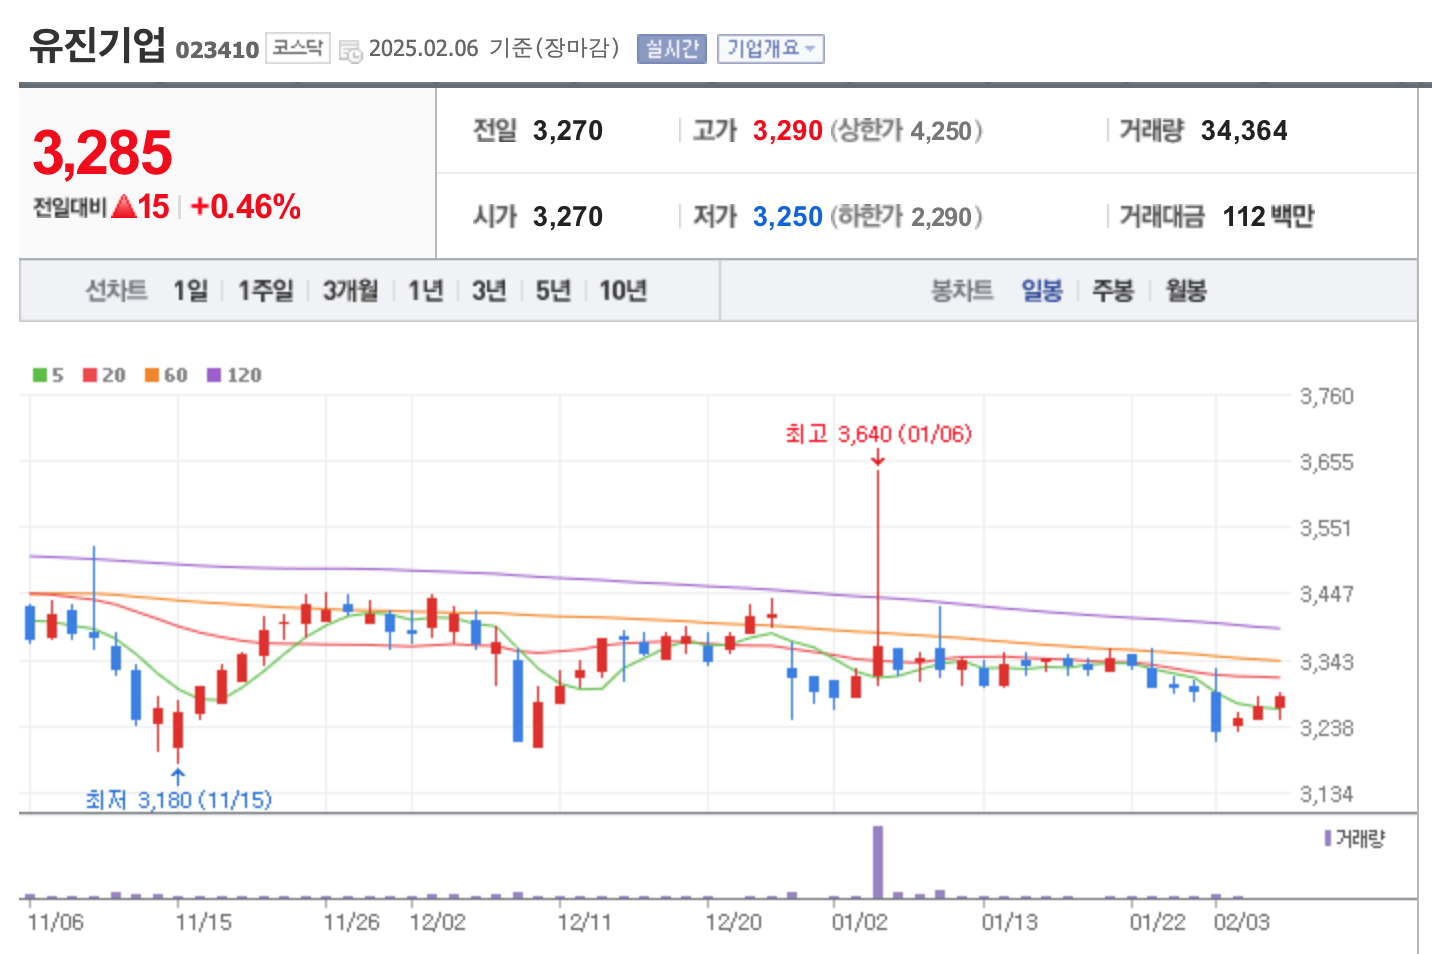Click the 01/13 date axis label
The image size is (1432, 954).
(x=1010, y=922)
